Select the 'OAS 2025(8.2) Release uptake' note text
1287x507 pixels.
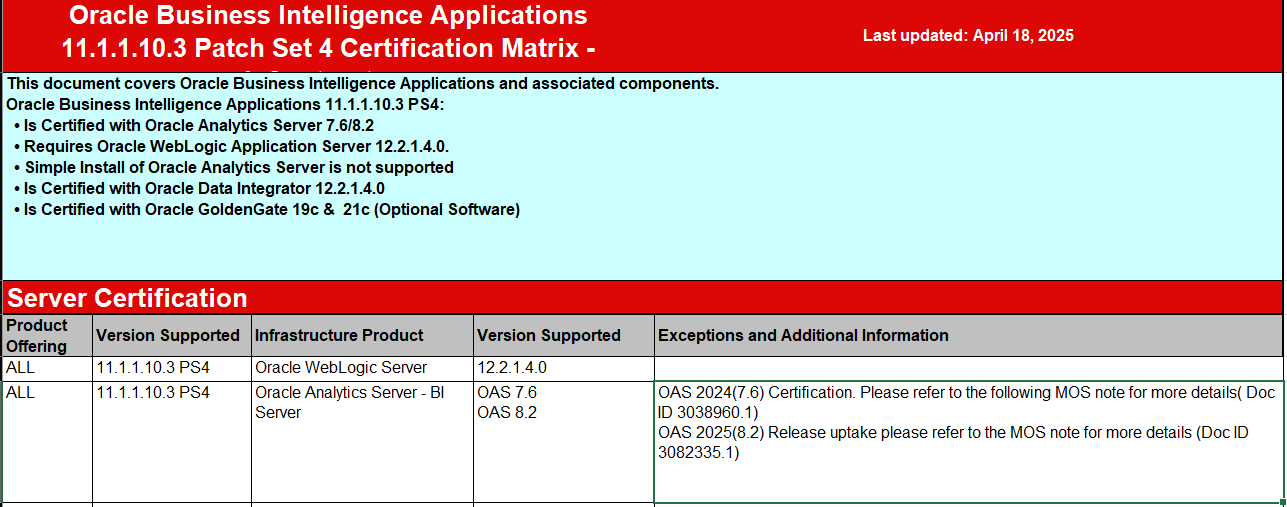click(x=953, y=443)
